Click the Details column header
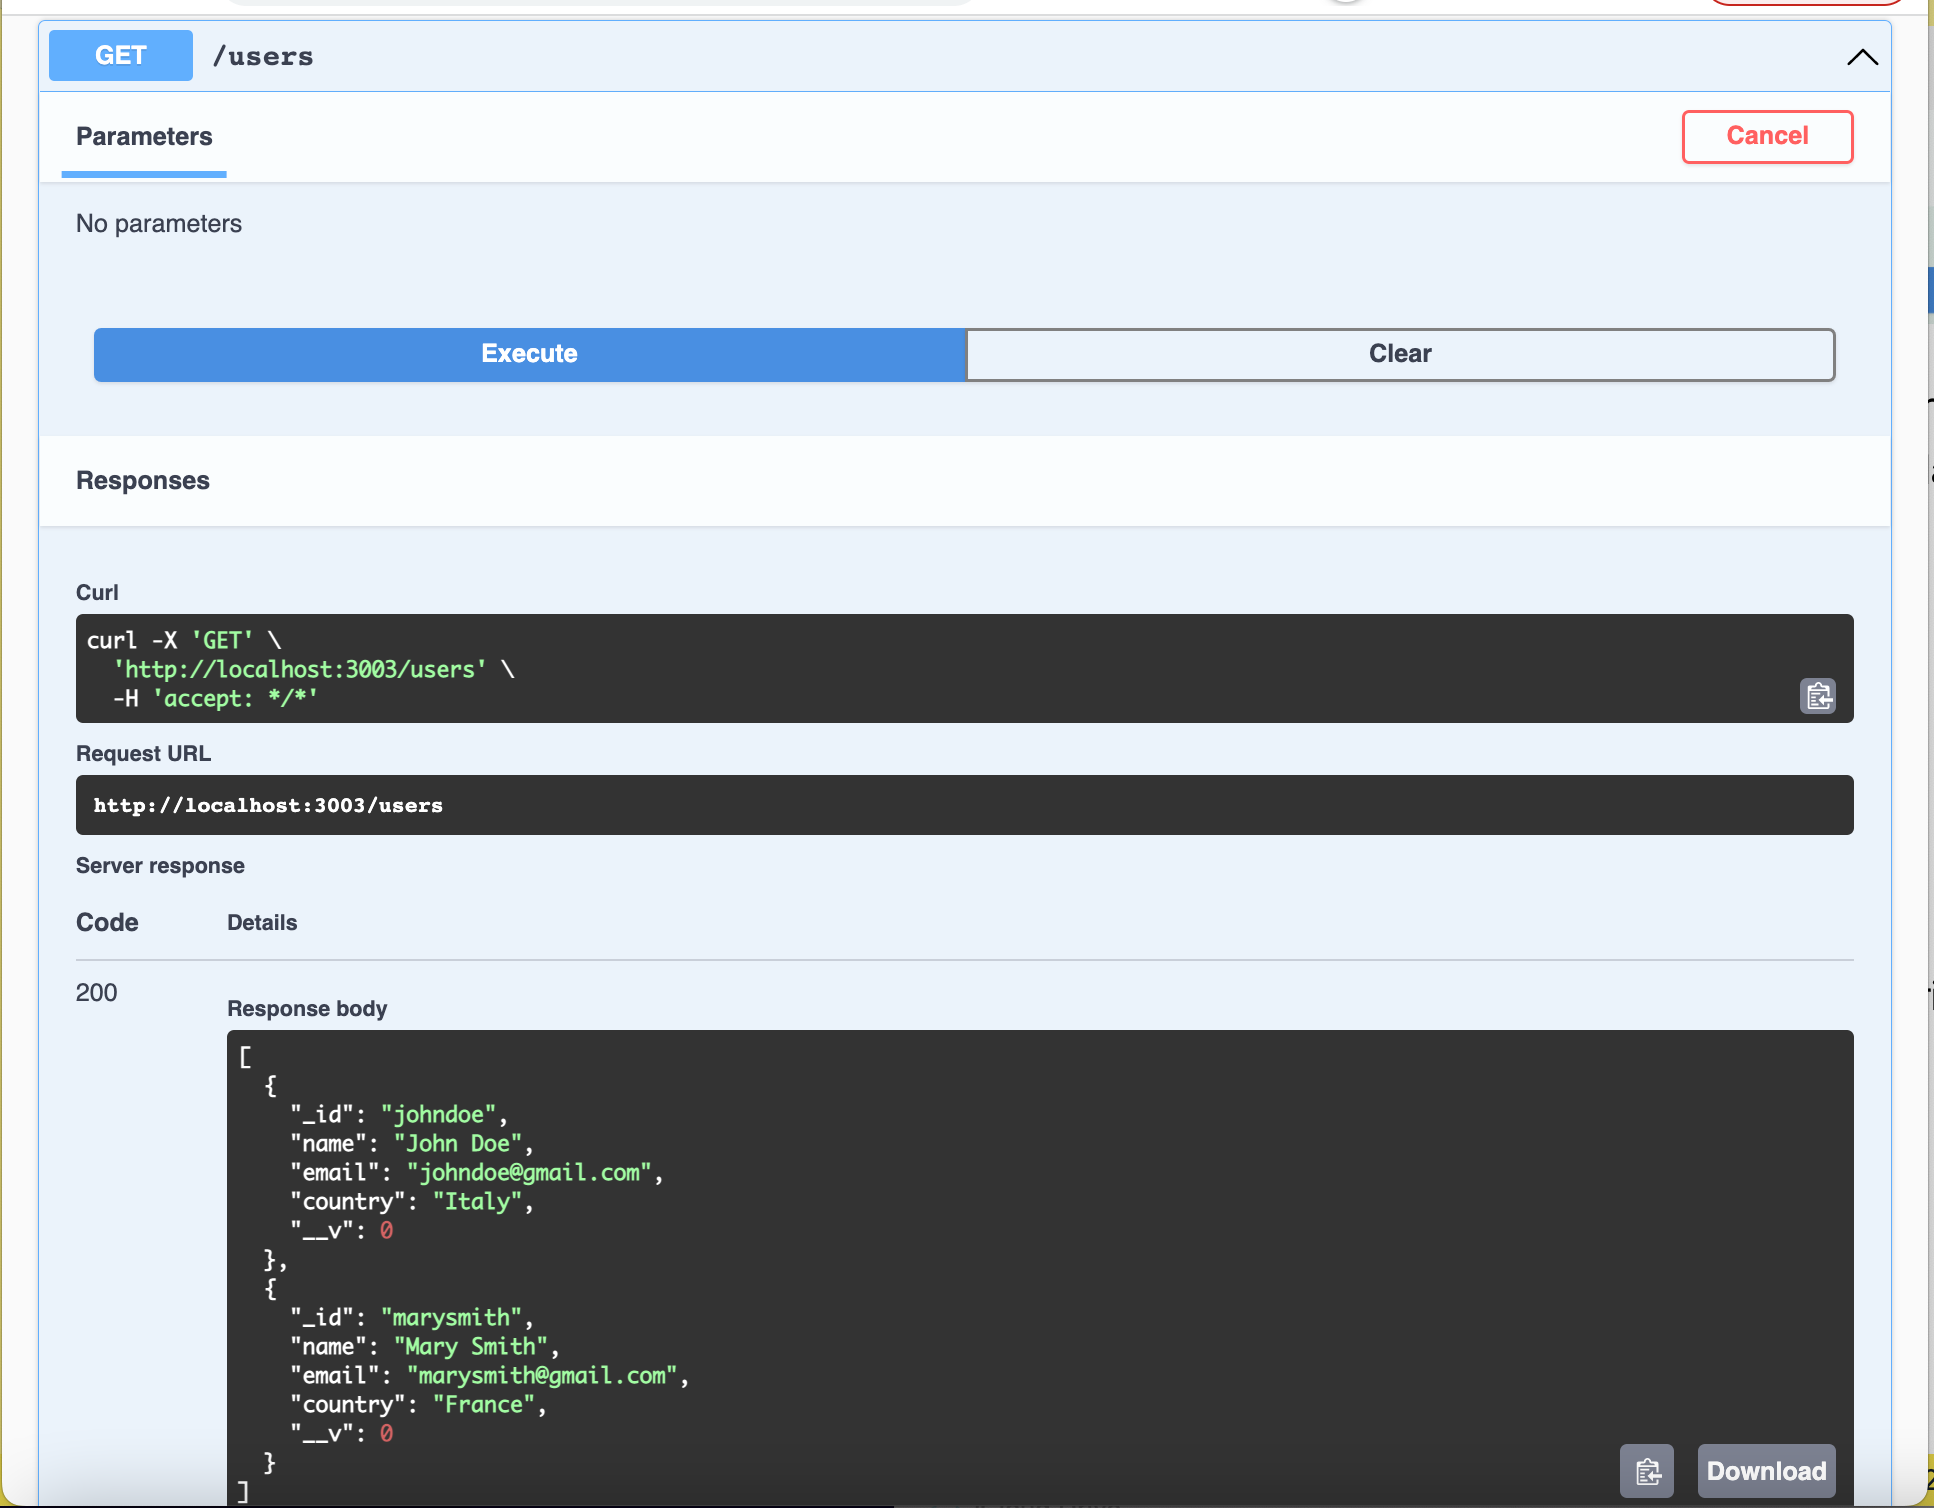Screen dimensions: 1934x1508 (262, 923)
